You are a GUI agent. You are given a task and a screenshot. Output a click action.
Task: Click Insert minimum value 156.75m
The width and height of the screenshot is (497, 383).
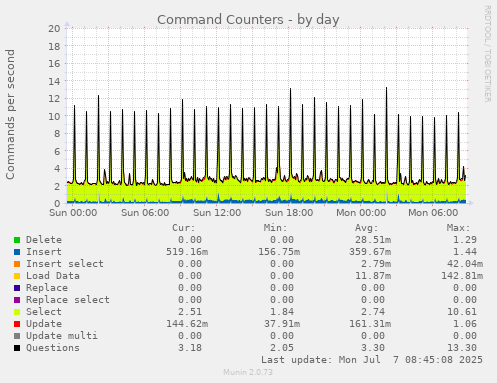coord(279,252)
